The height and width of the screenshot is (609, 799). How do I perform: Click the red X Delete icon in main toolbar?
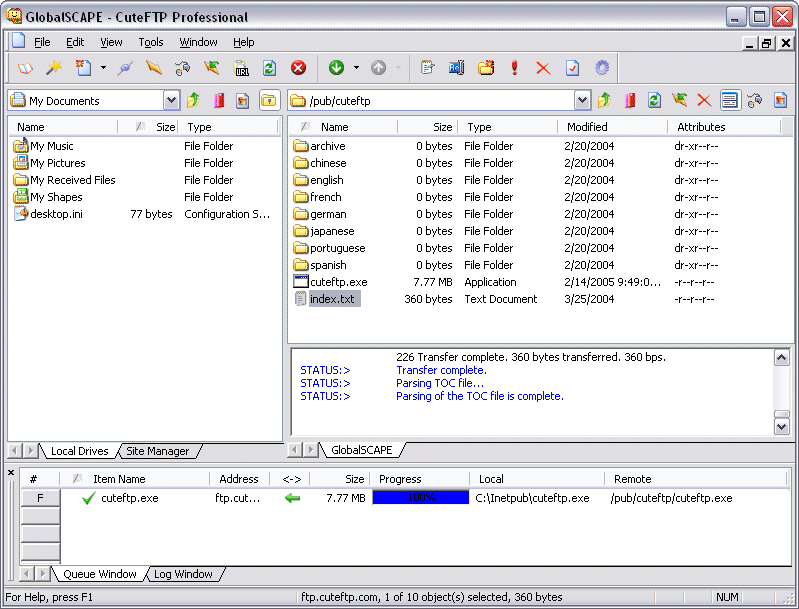tap(543, 68)
